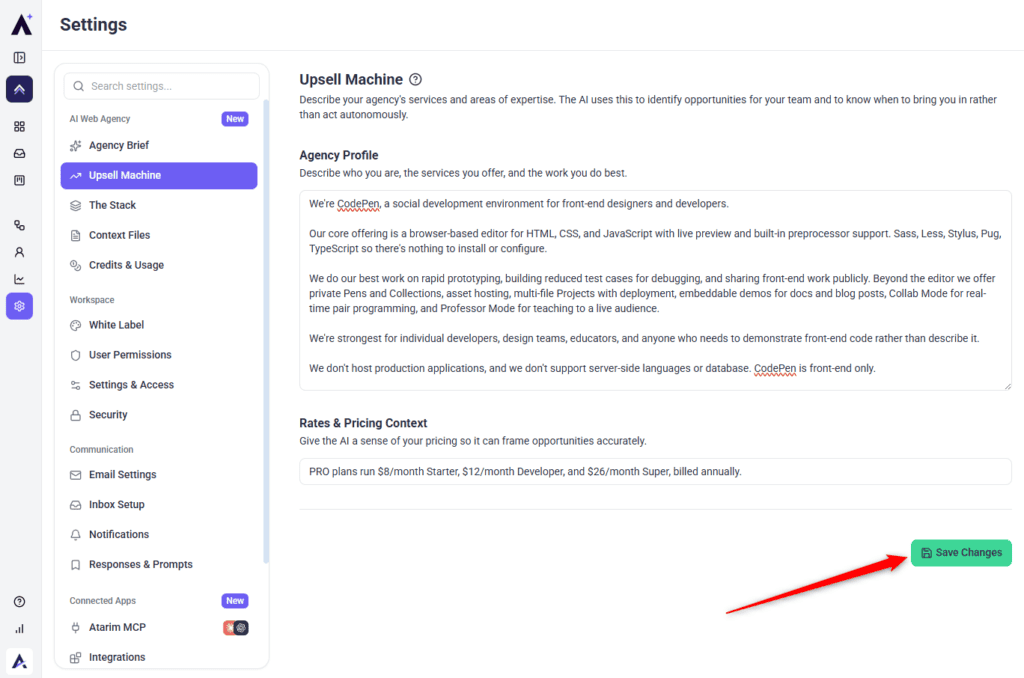This screenshot has height=678, width=1024.
Task: Open Email Settings
Action: (x=159, y=475)
